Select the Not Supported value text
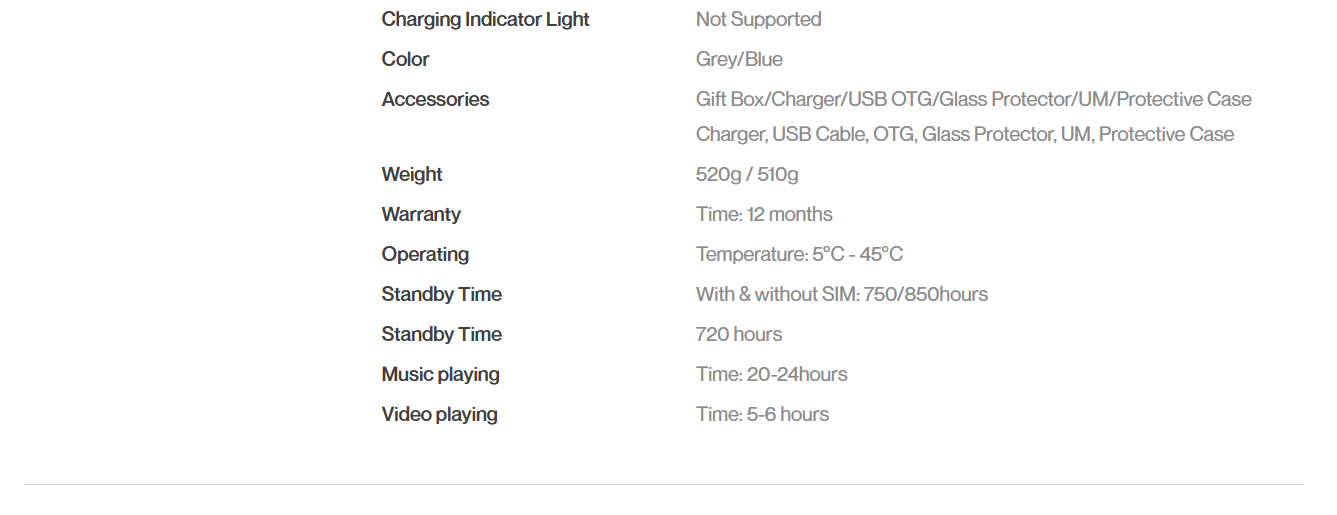1337x515 pixels. click(x=758, y=19)
